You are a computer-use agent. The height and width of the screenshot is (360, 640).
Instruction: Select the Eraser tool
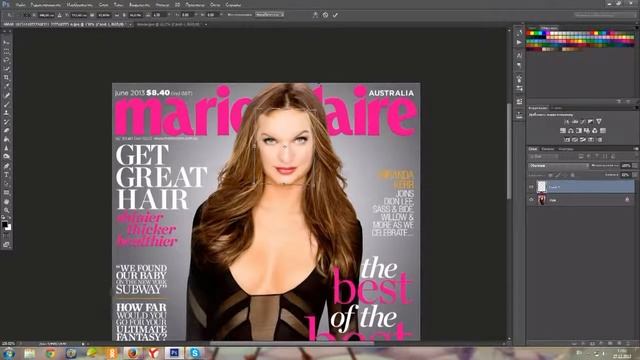pos(6,130)
